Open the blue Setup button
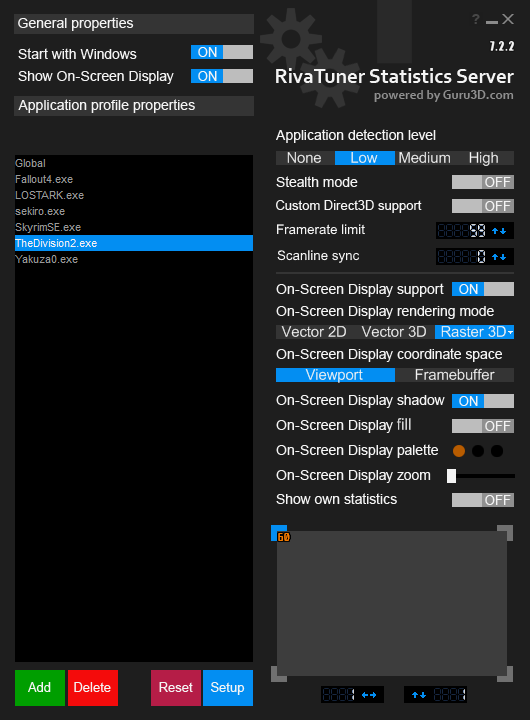This screenshot has width=530, height=720. click(228, 687)
